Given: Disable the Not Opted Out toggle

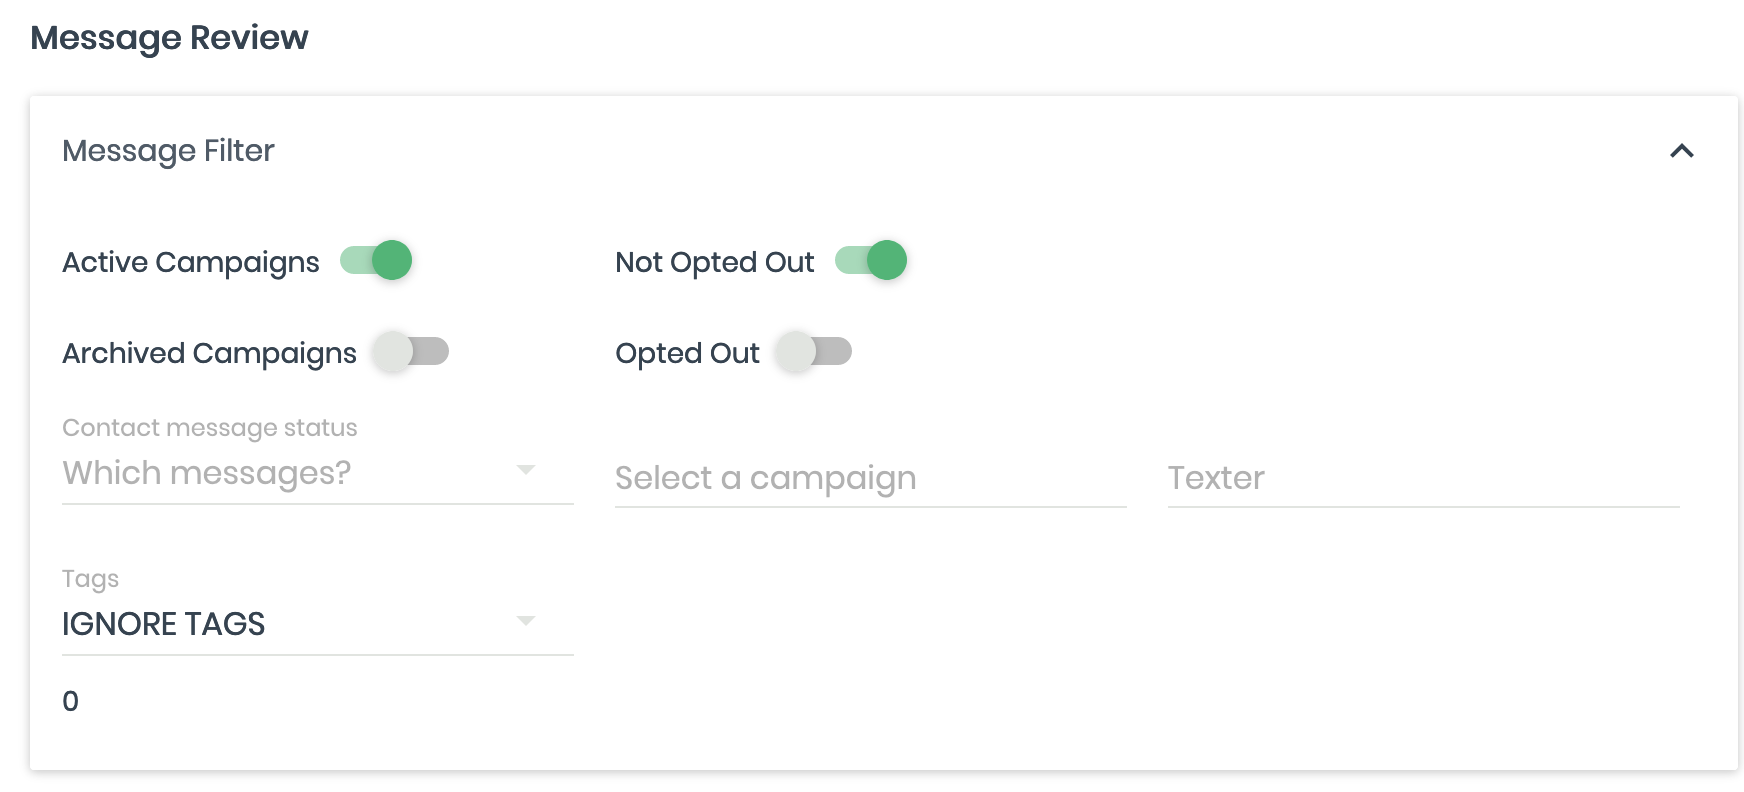Looking at the screenshot, I should coord(871,261).
